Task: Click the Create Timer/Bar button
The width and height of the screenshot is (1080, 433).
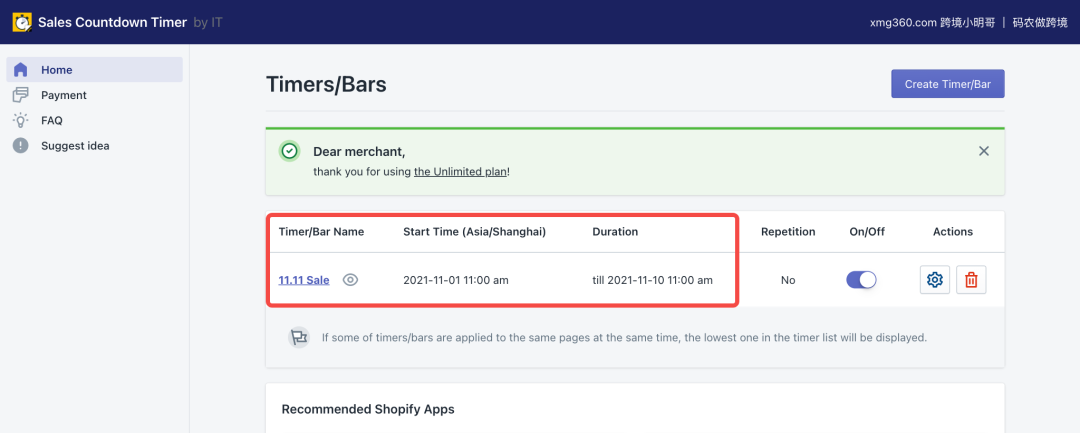Action: [x=948, y=84]
